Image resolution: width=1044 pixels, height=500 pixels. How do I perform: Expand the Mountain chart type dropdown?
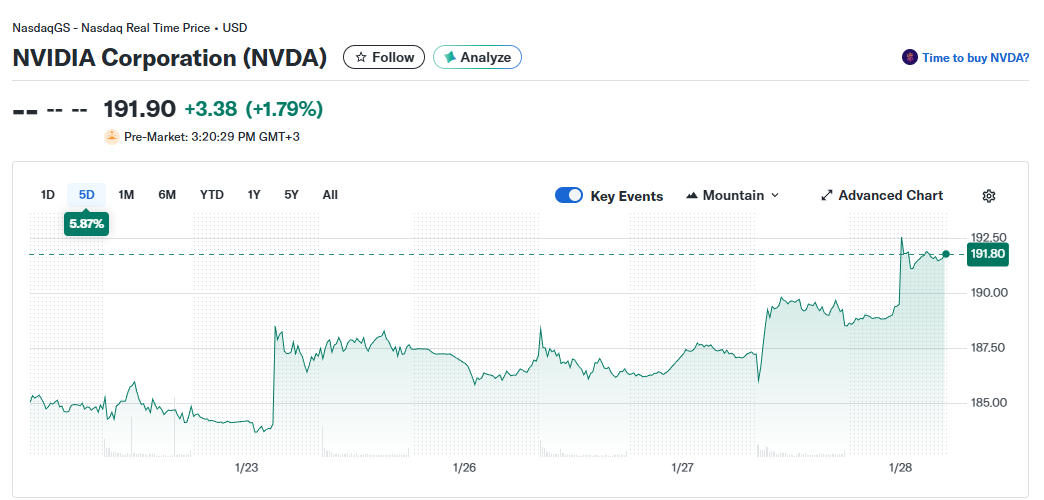coord(775,196)
